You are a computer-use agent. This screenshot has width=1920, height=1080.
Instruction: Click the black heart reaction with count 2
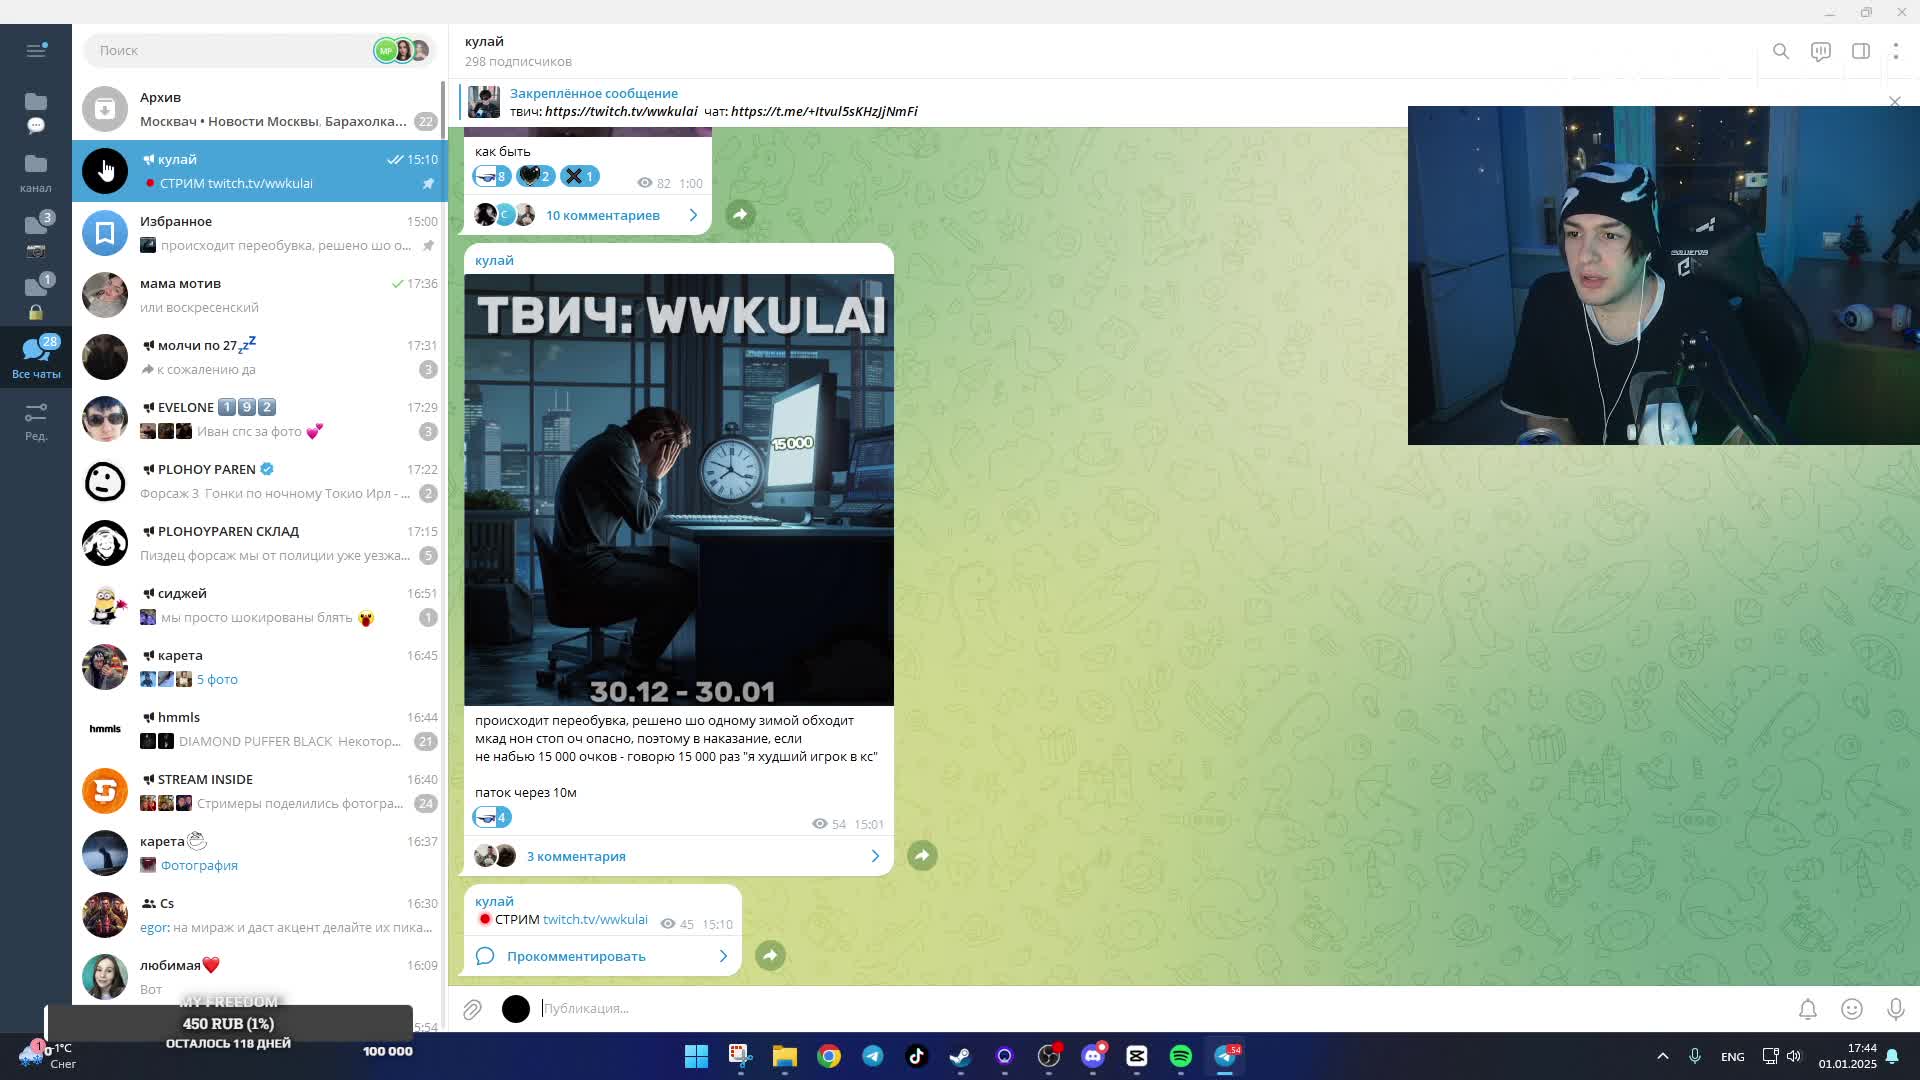click(x=535, y=176)
